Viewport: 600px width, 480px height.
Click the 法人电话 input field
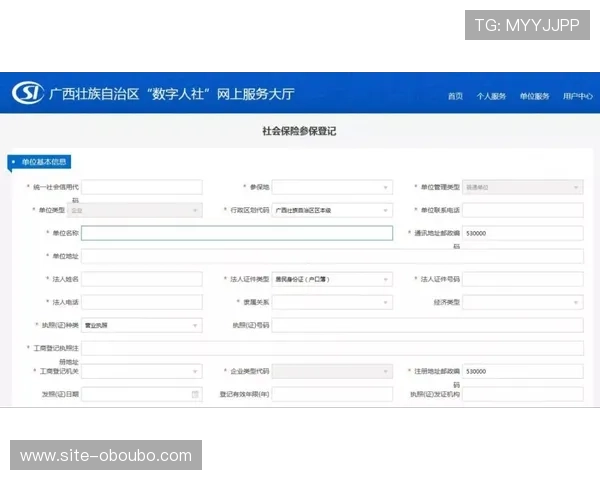point(142,302)
